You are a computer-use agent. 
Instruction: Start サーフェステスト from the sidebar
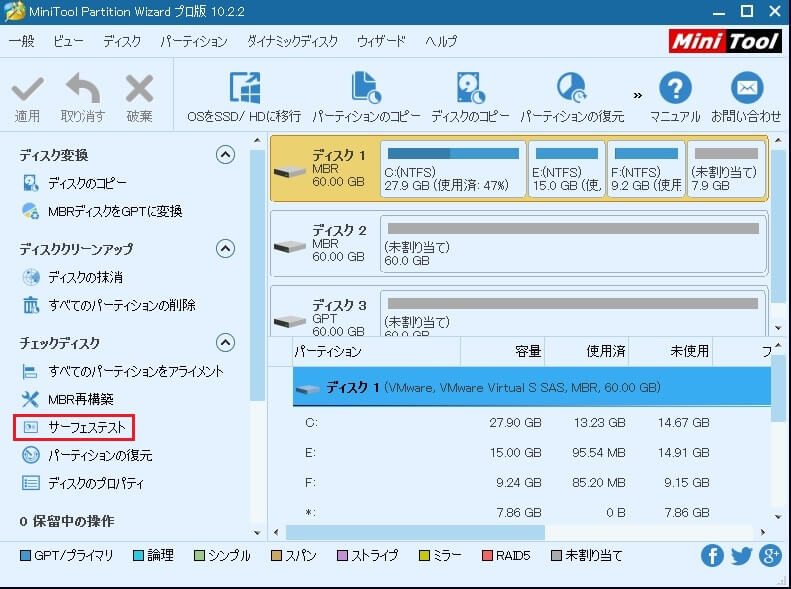coord(87,428)
